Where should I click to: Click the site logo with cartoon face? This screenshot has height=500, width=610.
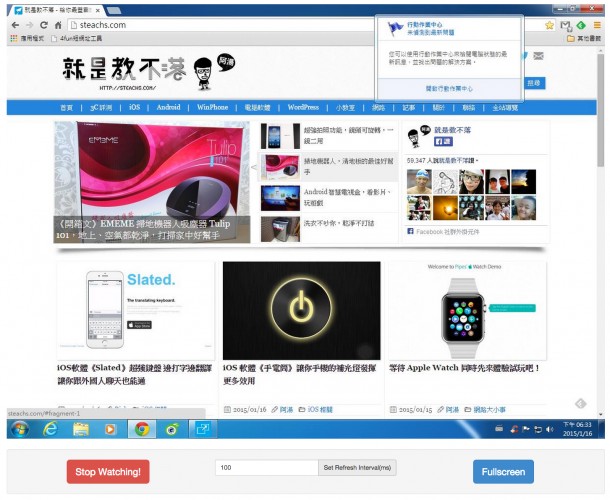click(149, 73)
